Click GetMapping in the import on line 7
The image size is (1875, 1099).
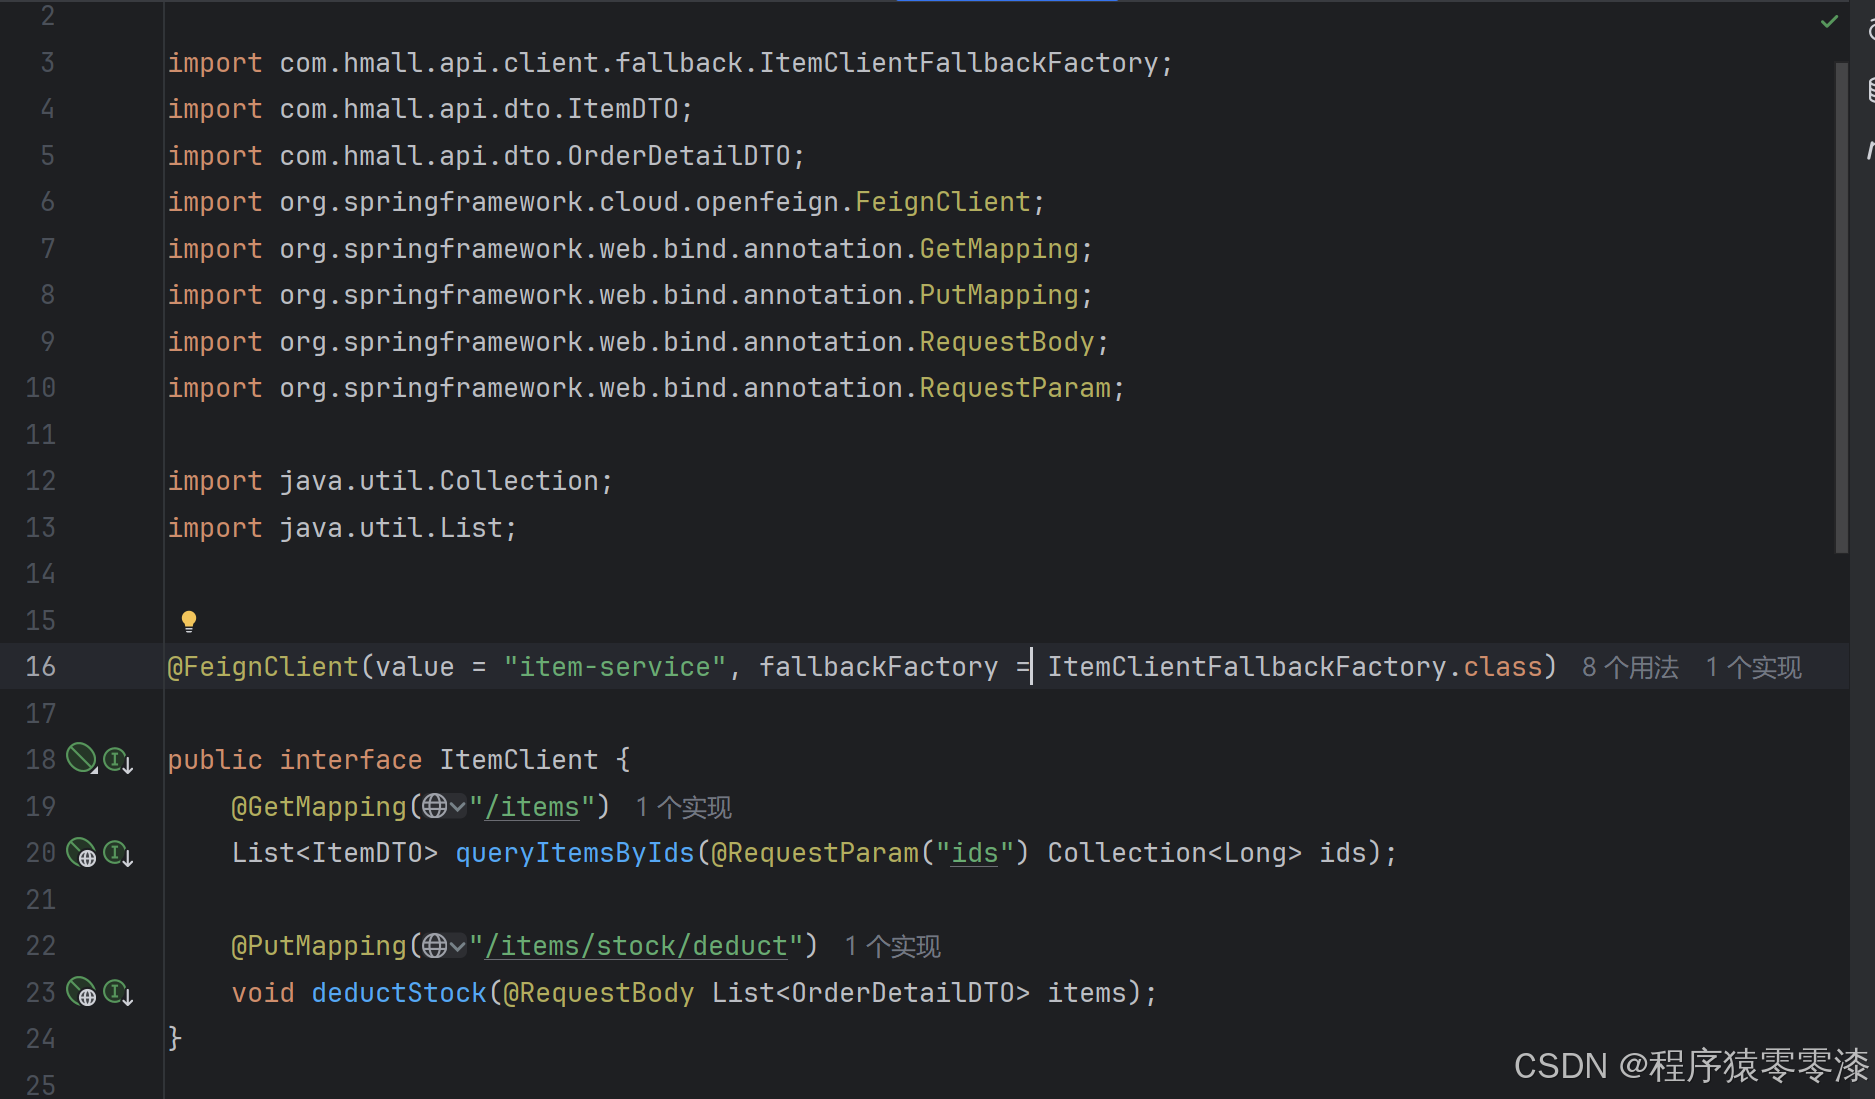coord(999,249)
